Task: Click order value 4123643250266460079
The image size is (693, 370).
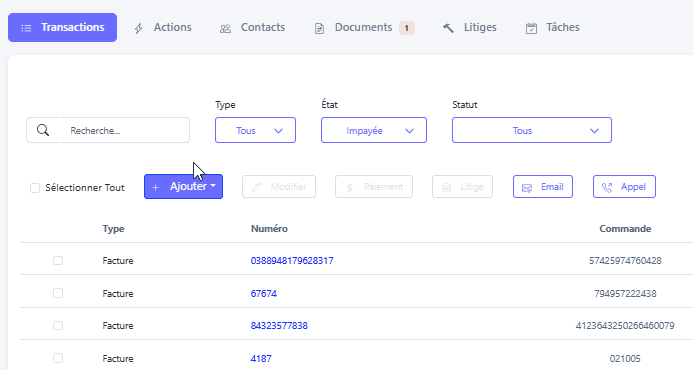Action: [x=625, y=325]
